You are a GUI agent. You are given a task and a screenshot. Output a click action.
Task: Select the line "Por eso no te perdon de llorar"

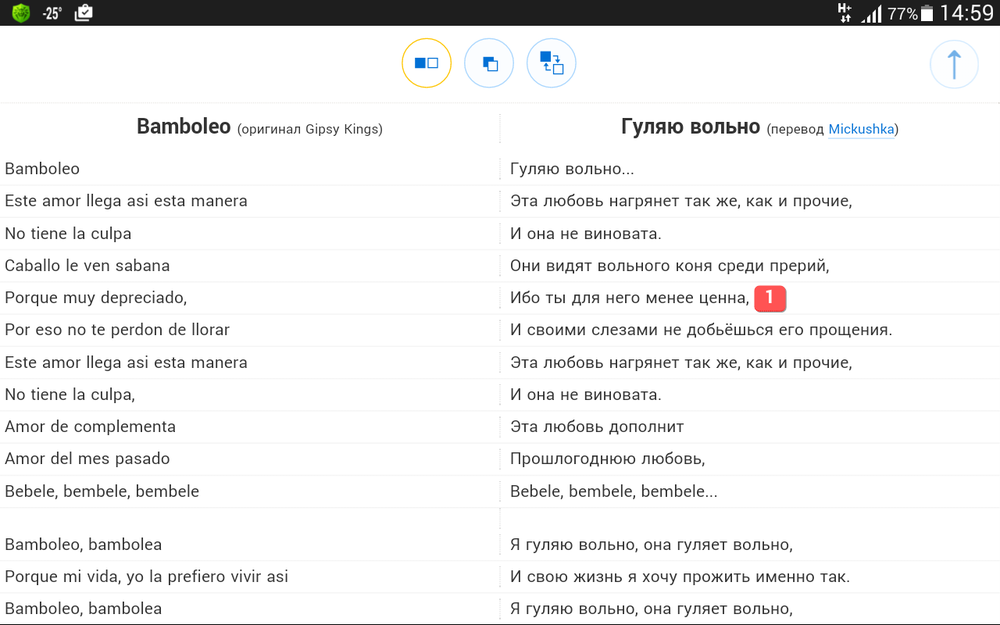[117, 329]
